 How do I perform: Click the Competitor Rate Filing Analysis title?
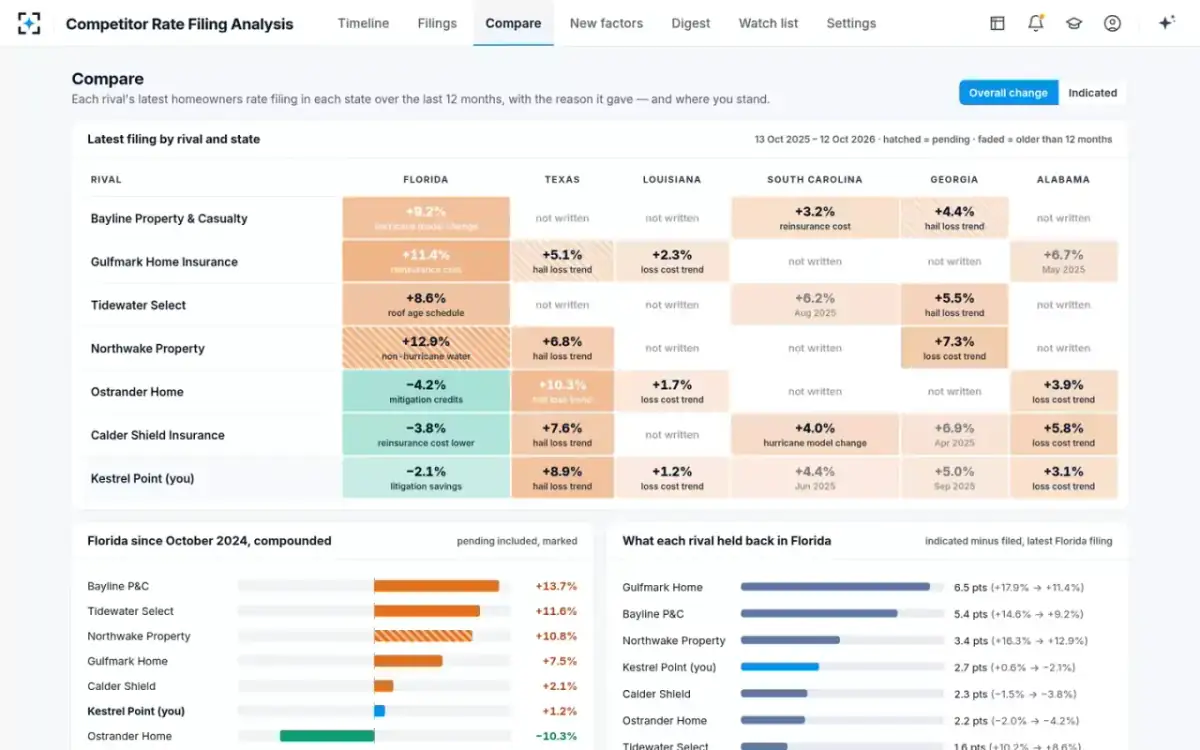[x=180, y=24]
